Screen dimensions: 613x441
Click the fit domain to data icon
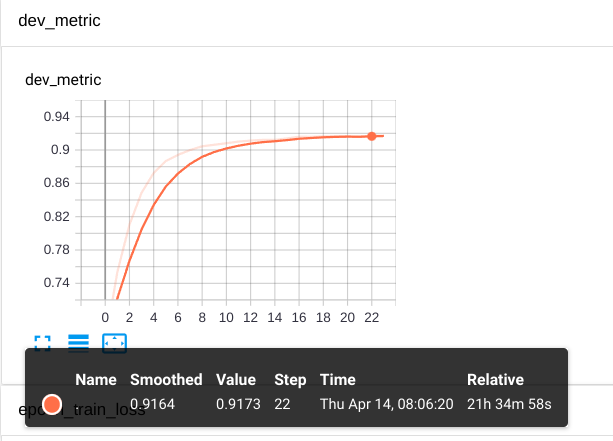115,343
